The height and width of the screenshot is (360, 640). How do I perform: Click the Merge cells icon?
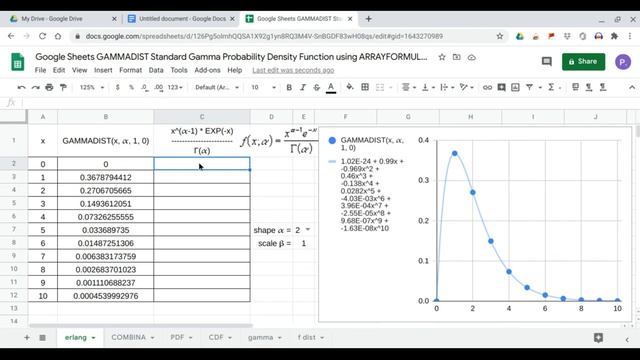click(x=380, y=87)
